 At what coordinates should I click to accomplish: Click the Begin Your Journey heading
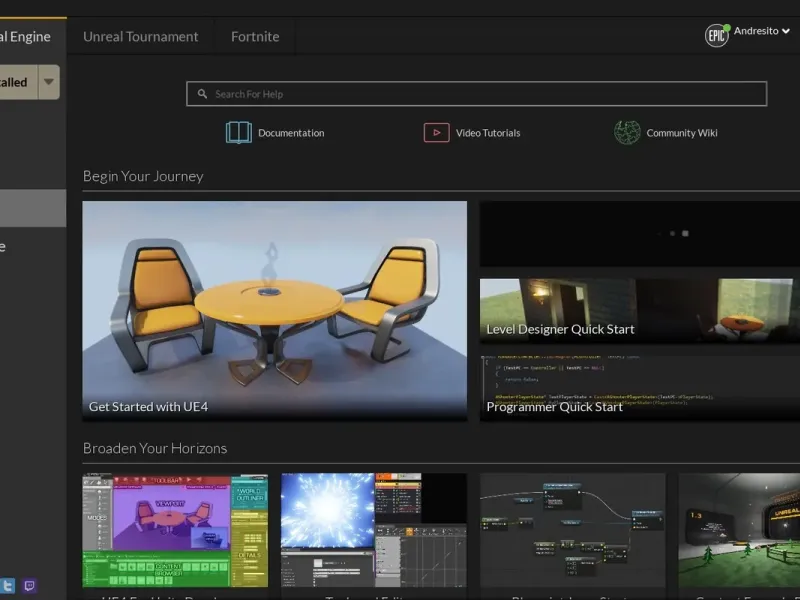pyautogui.click(x=143, y=176)
